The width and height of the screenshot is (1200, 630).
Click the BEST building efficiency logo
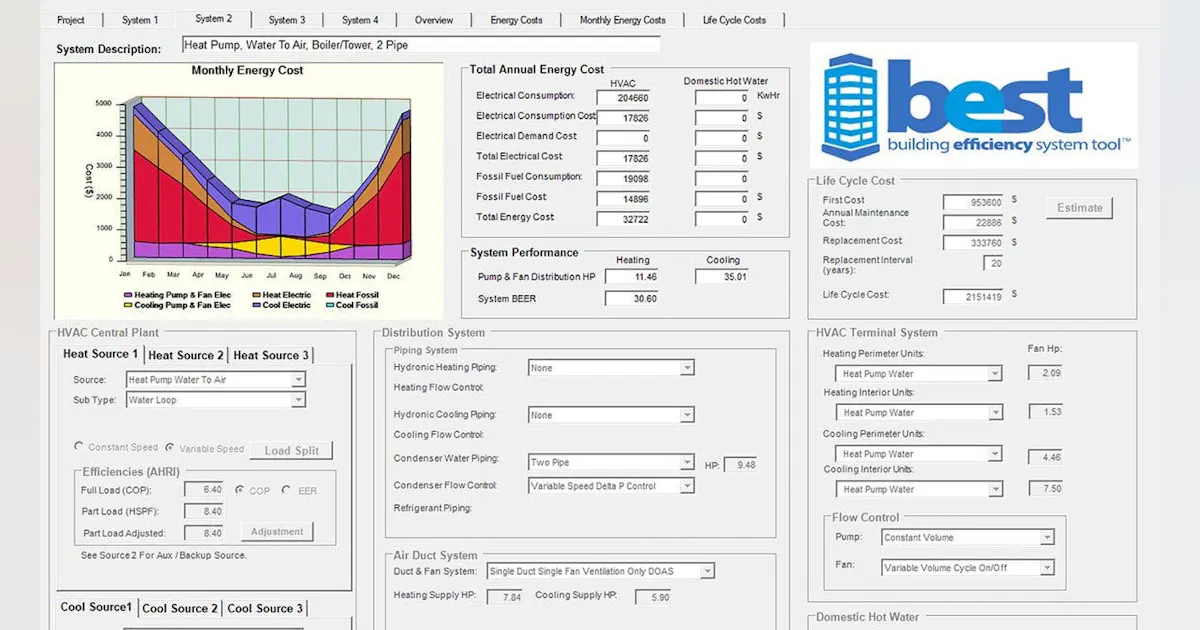[x=973, y=105]
